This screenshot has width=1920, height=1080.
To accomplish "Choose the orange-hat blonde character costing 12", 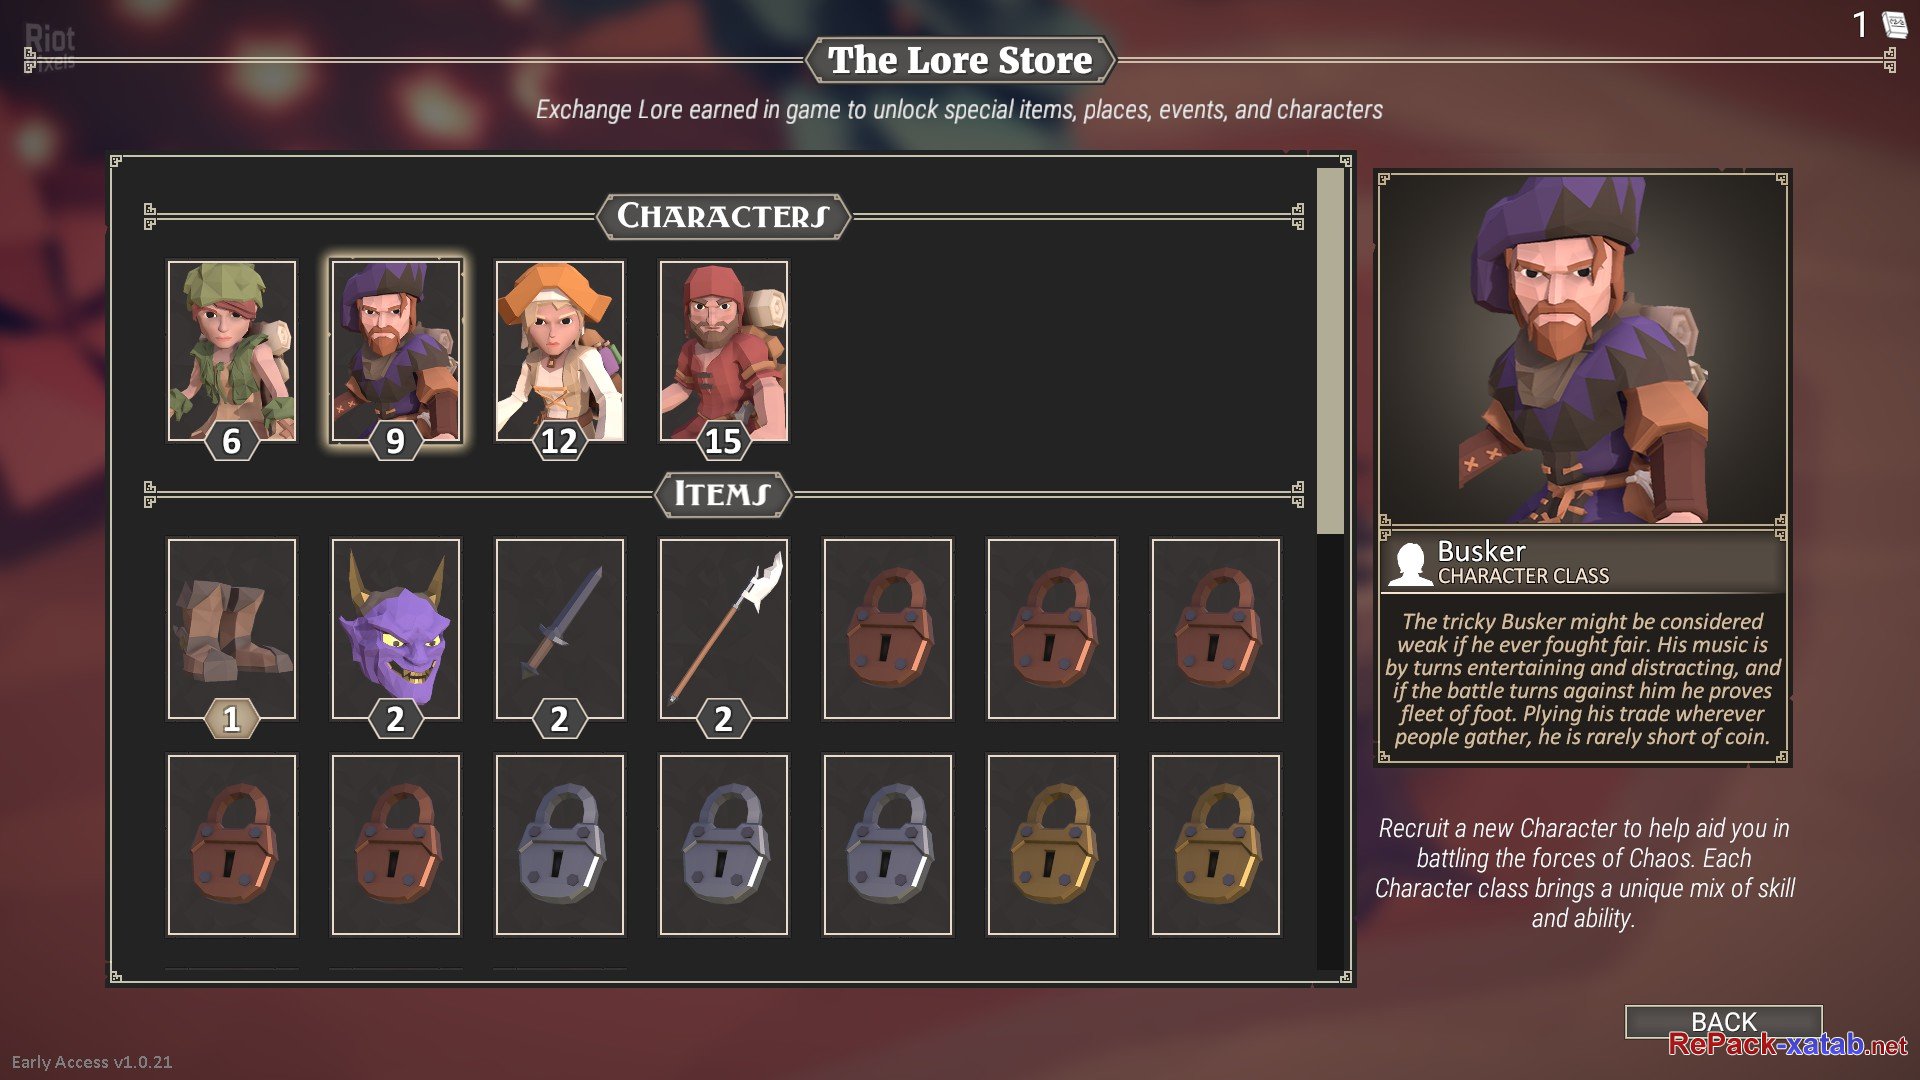I will 560,351.
